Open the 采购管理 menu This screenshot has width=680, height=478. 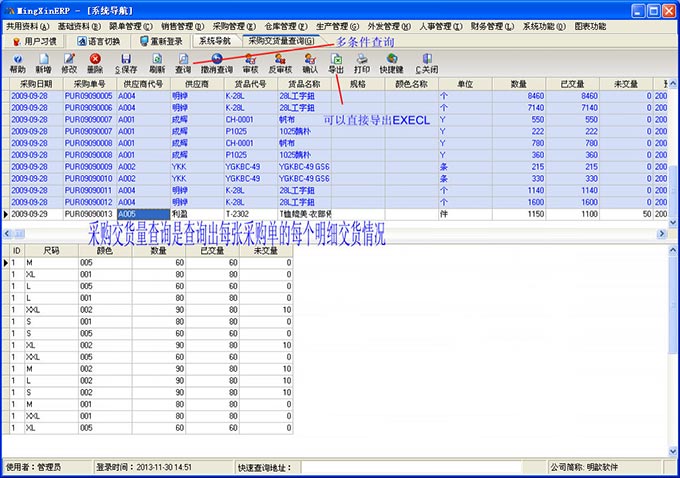tap(234, 26)
